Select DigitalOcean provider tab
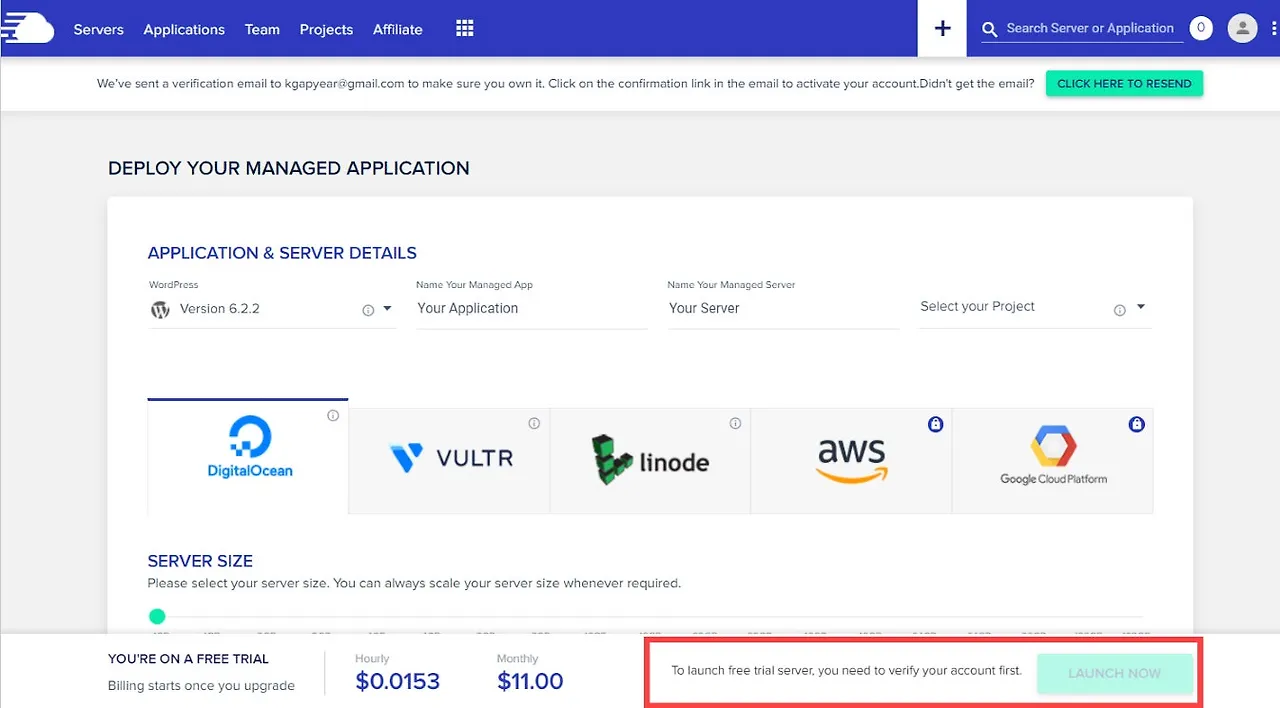1280x708 pixels. [x=248, y=456]
